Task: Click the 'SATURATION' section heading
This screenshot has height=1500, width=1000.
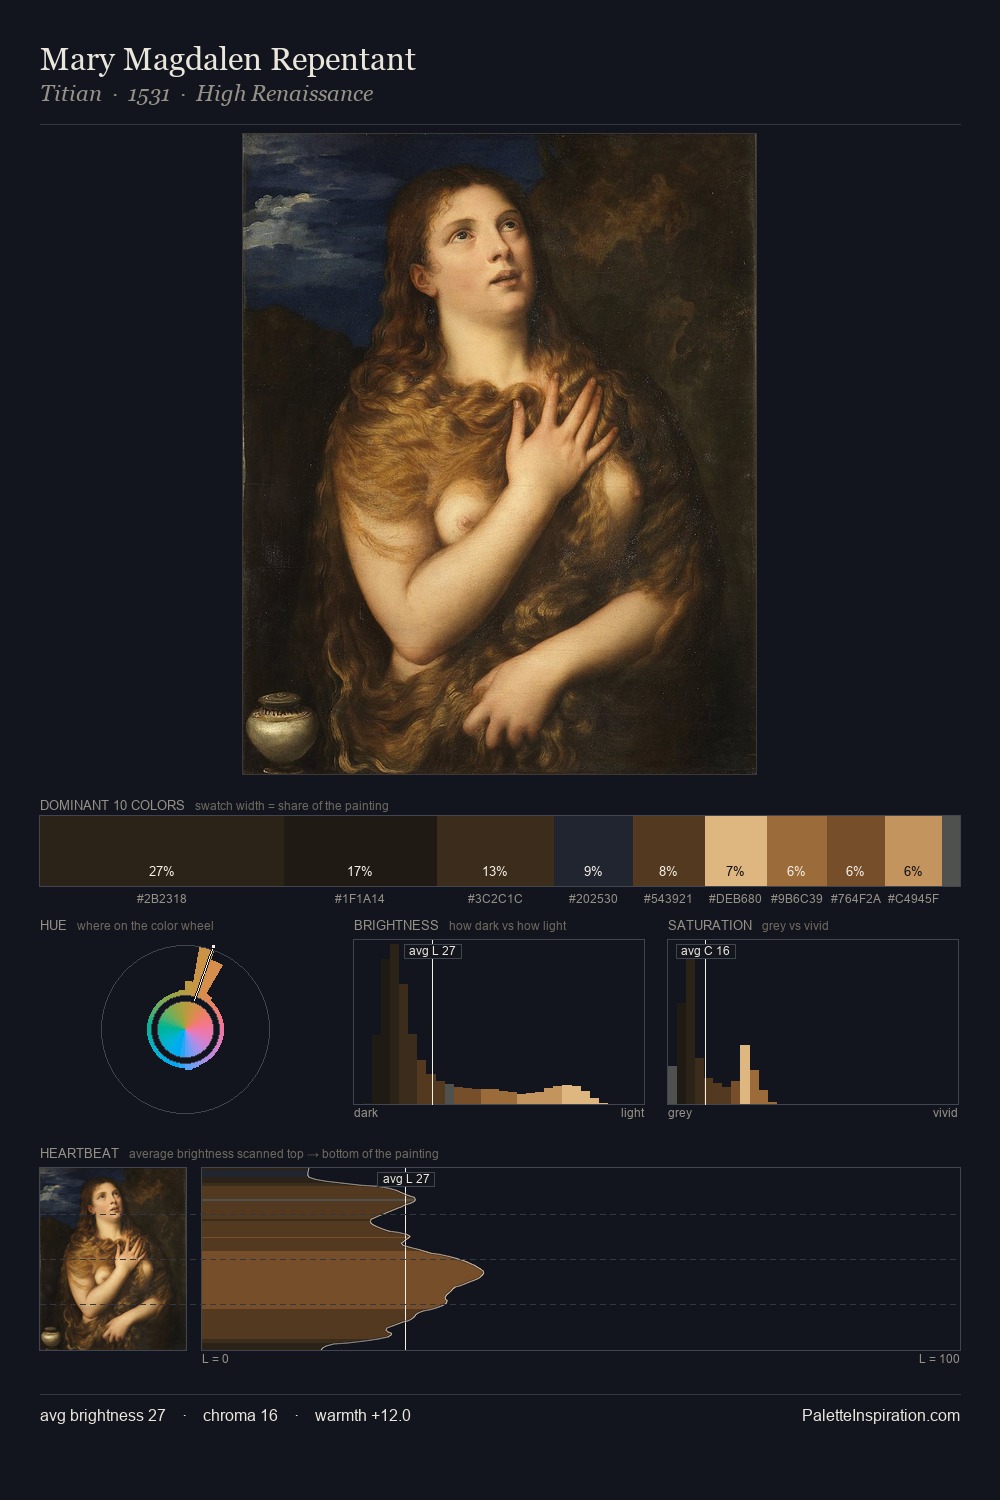Action: point(710,925)
